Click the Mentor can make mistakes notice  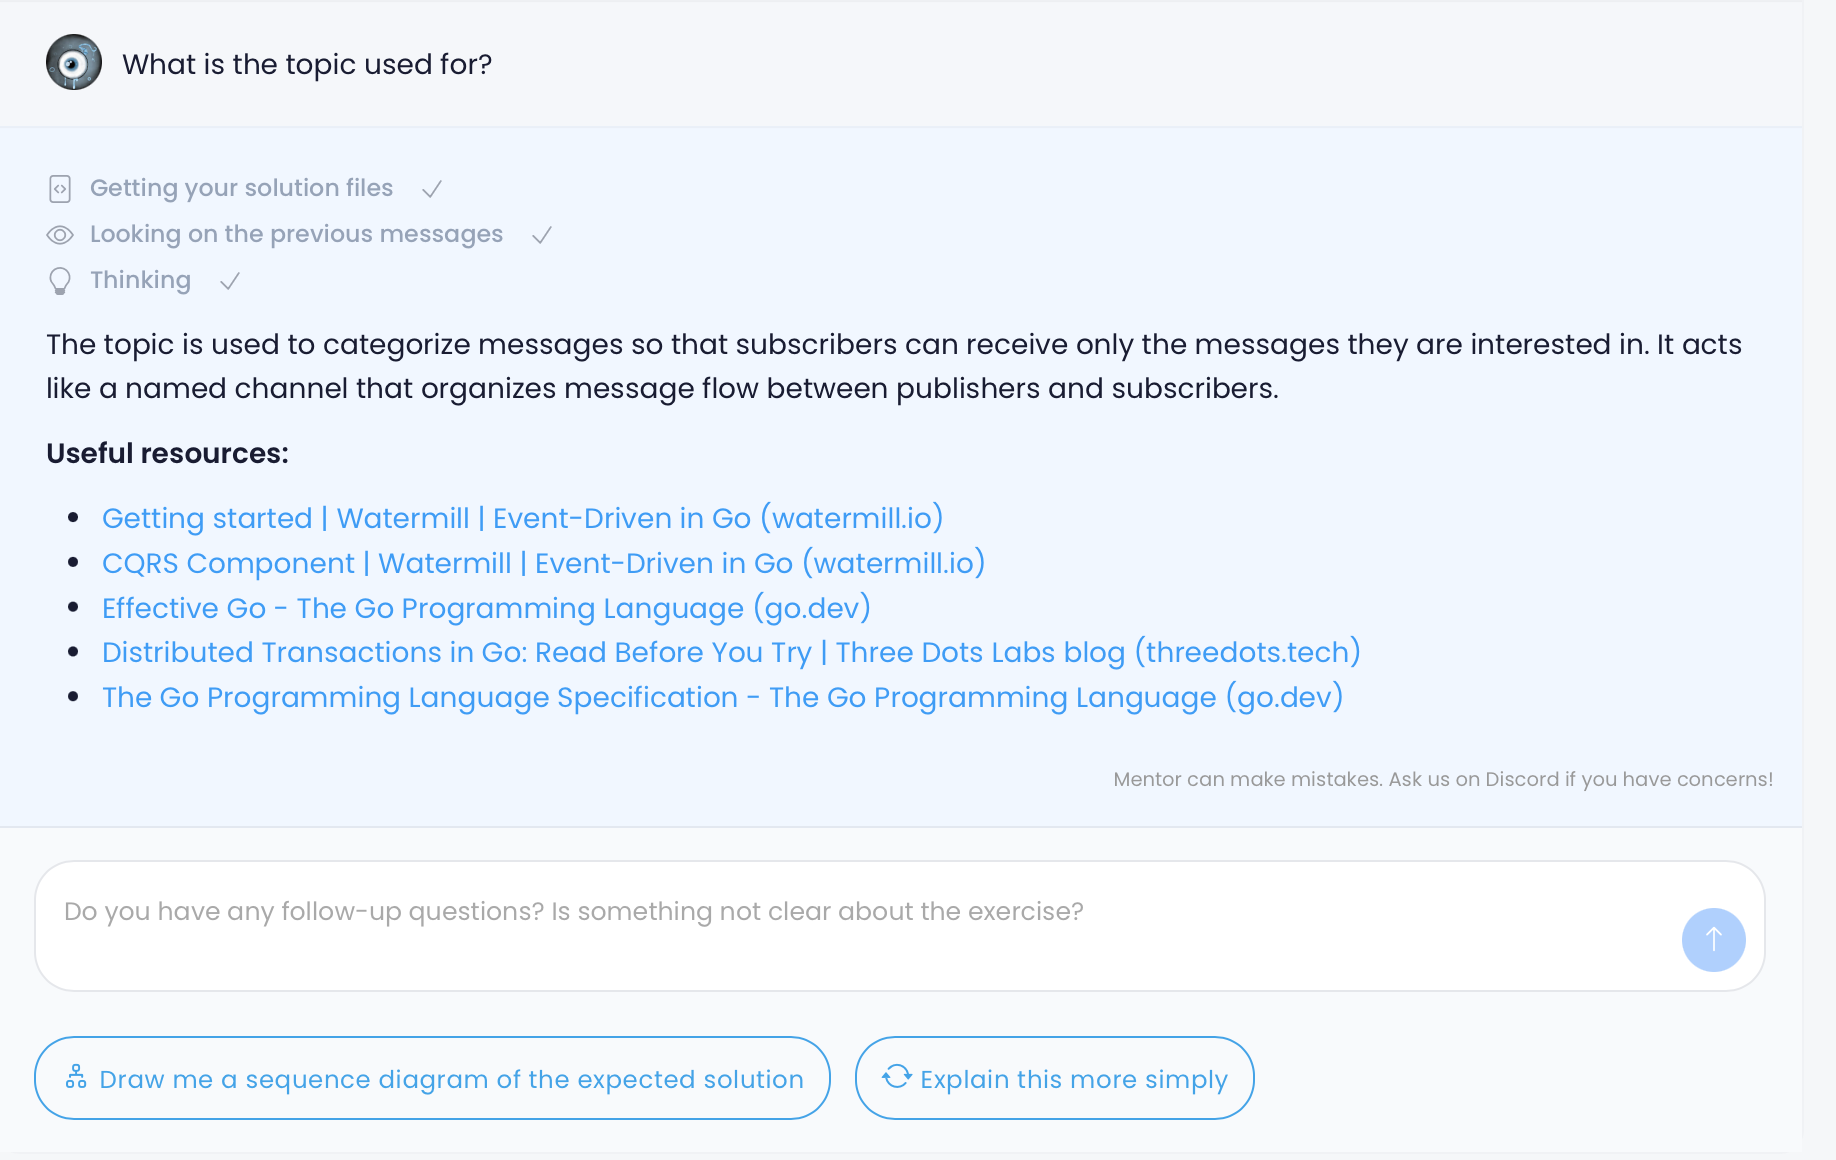click(x=1443, y=779)
